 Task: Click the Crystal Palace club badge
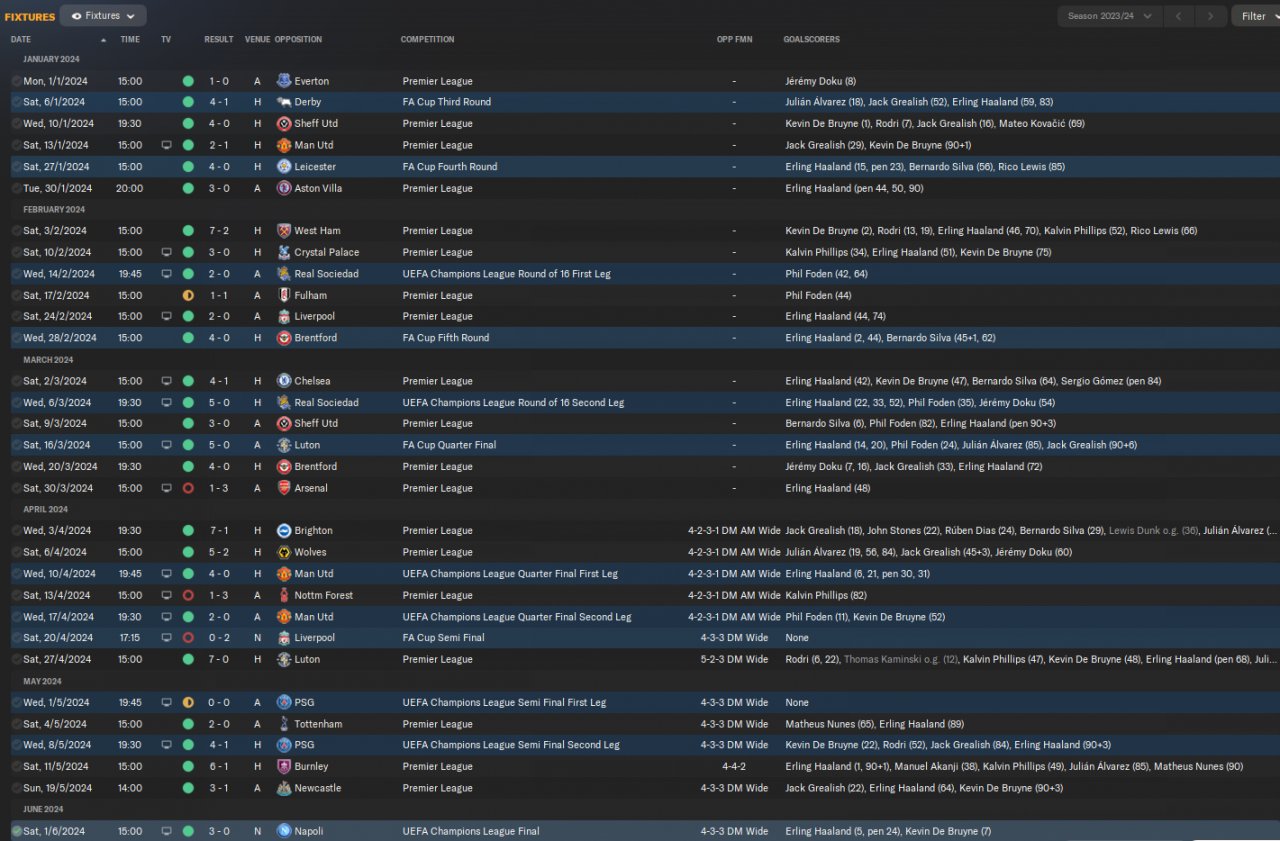[284, 253]
